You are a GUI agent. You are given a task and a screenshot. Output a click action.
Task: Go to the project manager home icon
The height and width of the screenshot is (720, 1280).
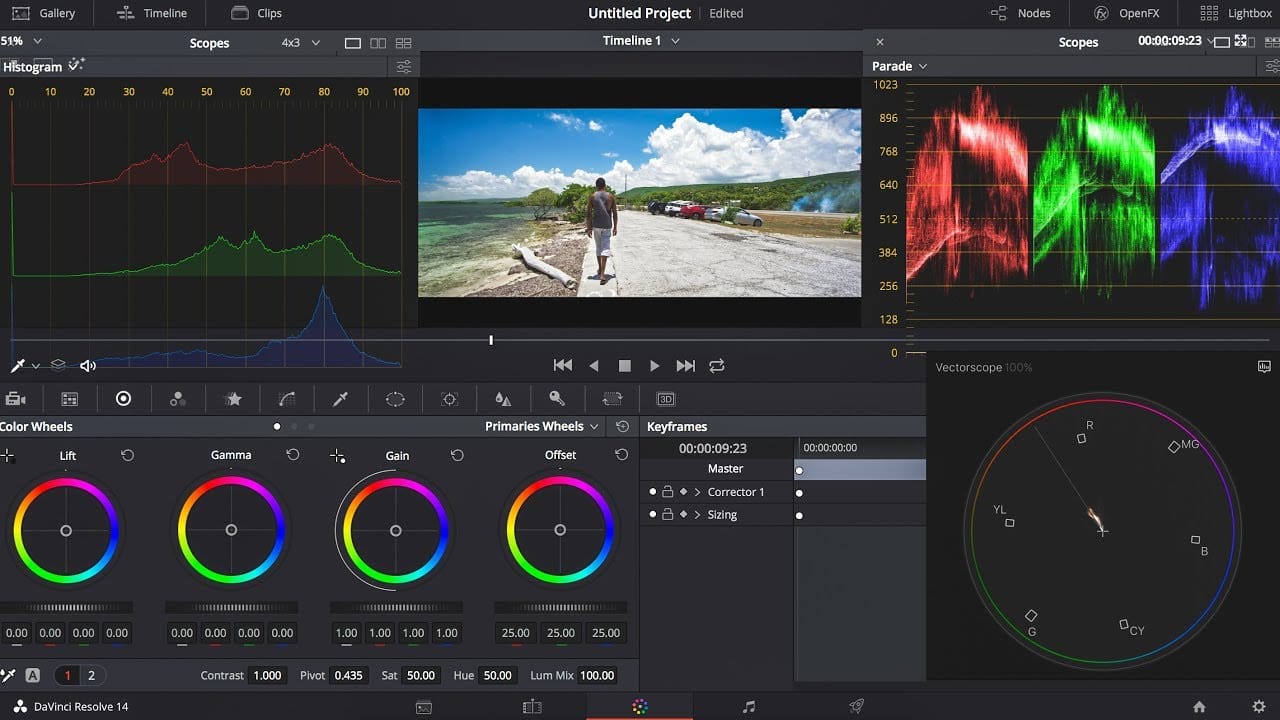1199,707
